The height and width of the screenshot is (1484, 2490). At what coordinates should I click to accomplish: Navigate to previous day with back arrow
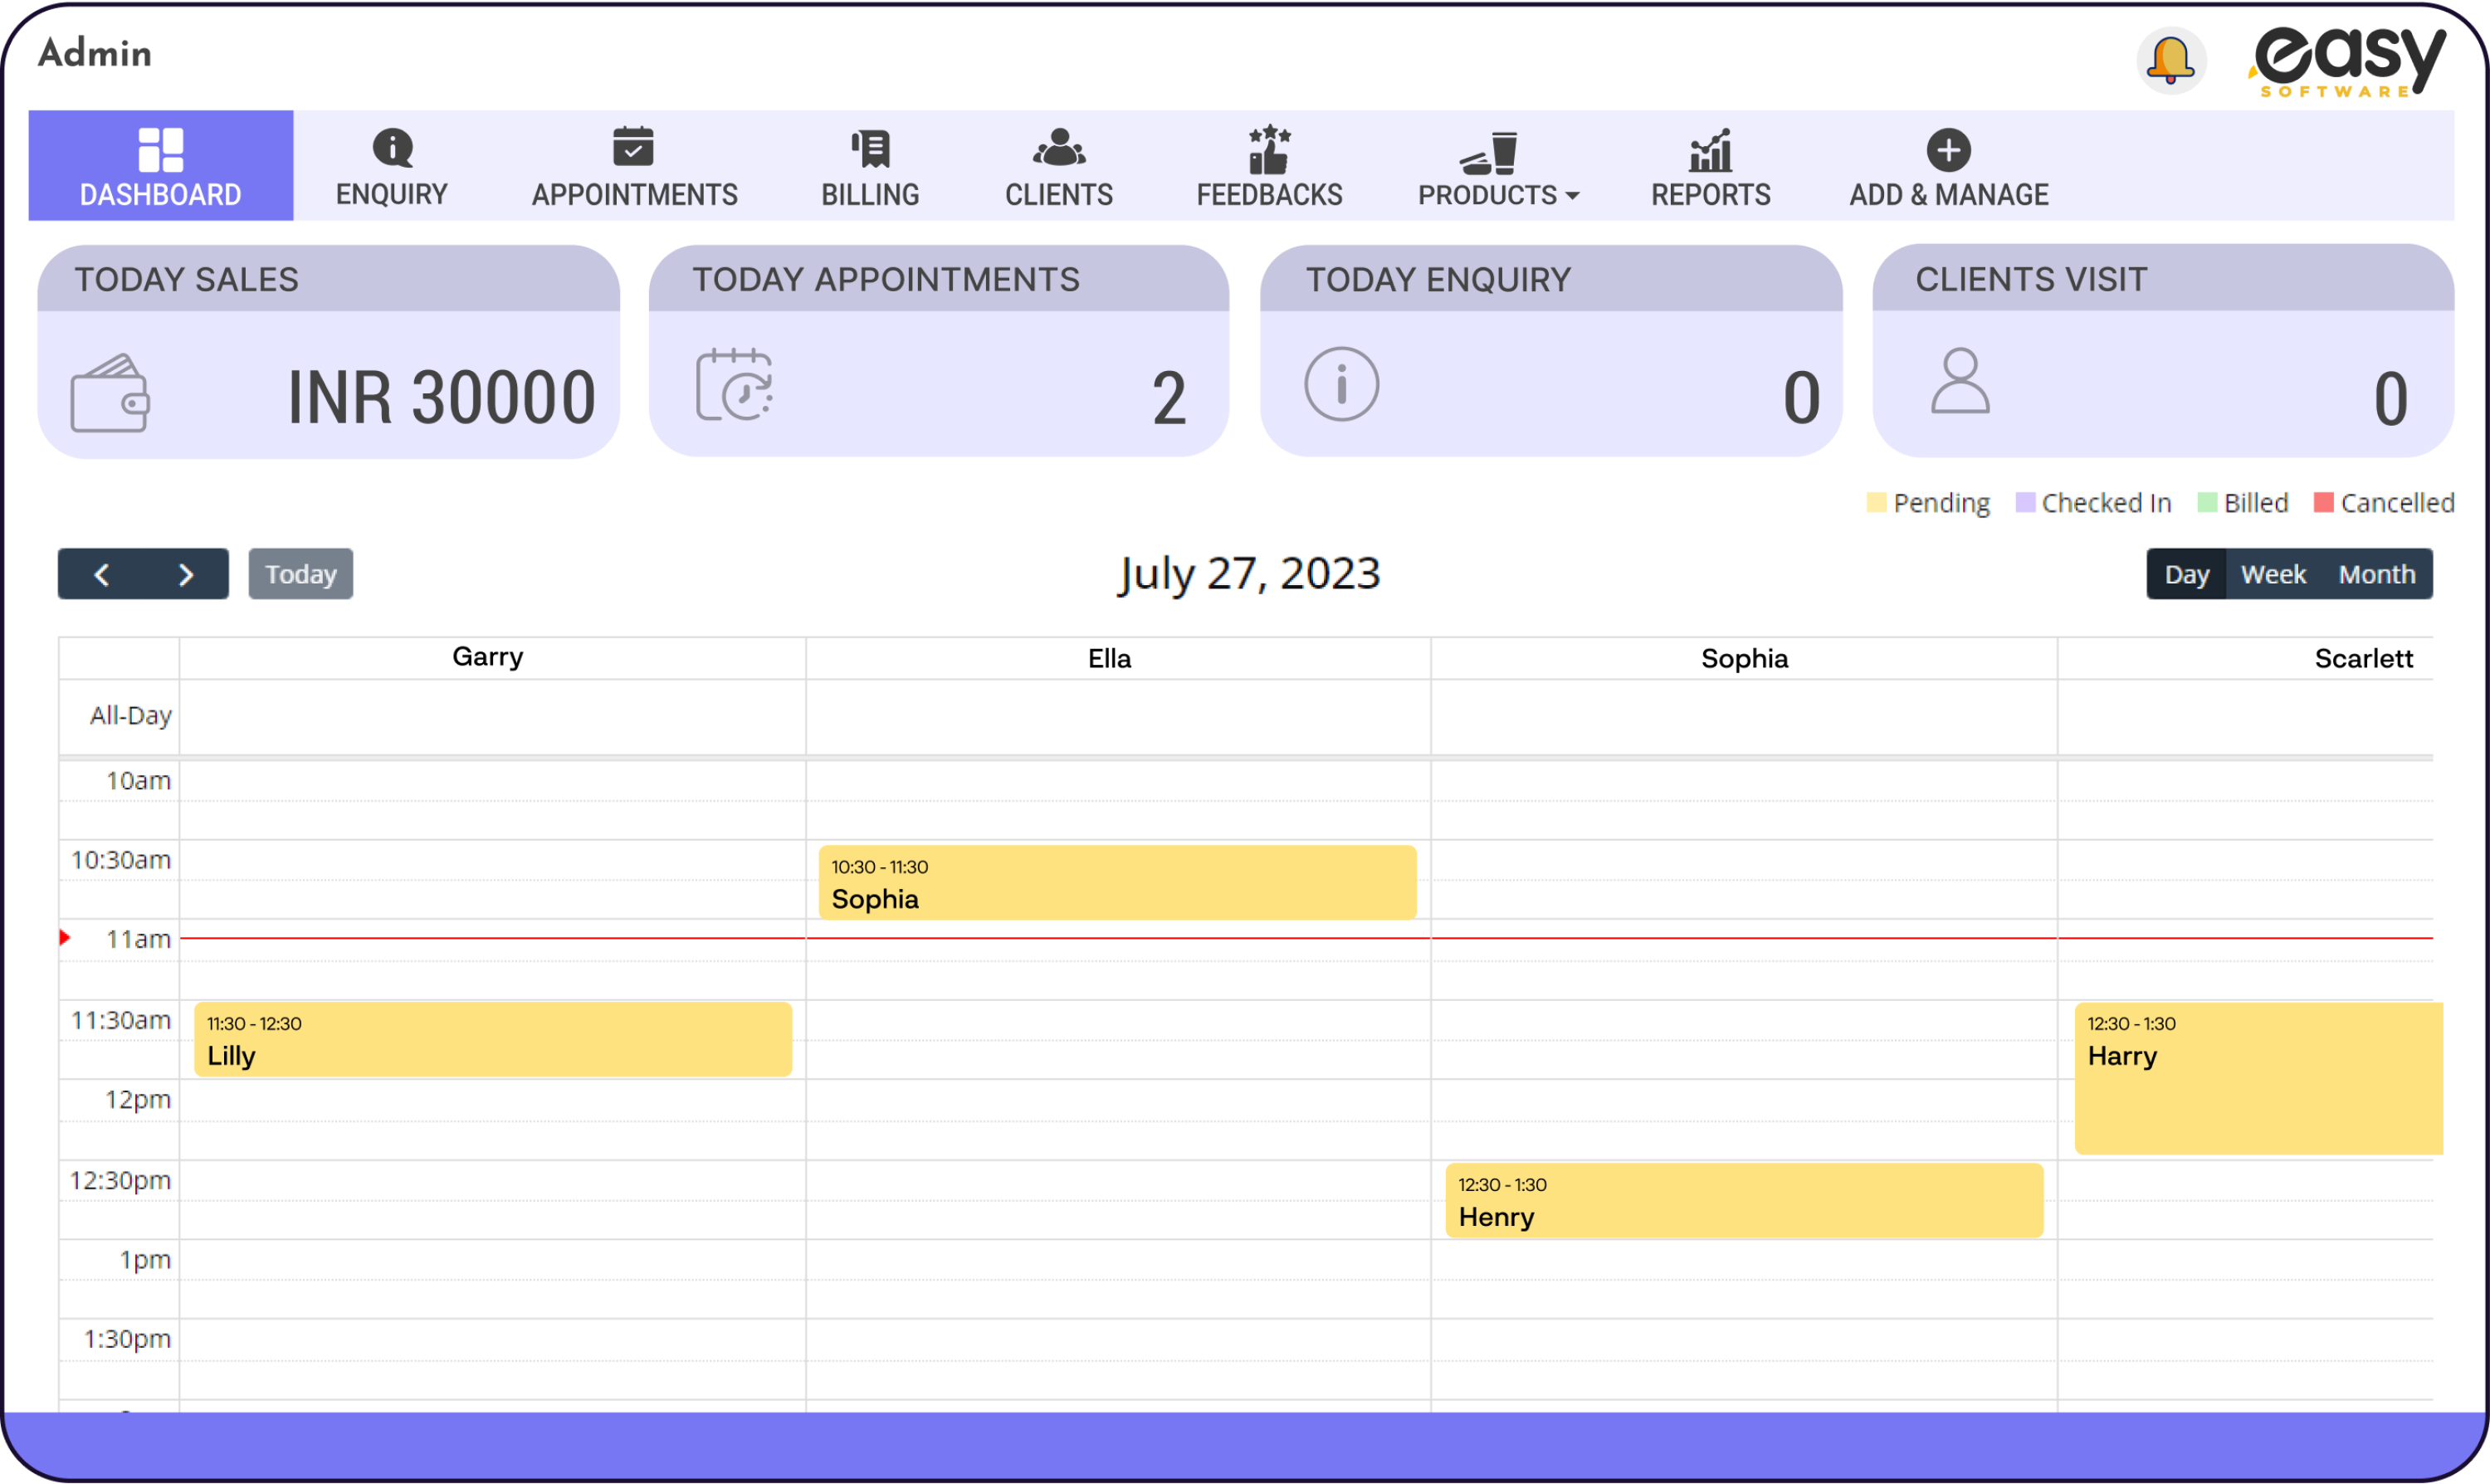(100, 573)
